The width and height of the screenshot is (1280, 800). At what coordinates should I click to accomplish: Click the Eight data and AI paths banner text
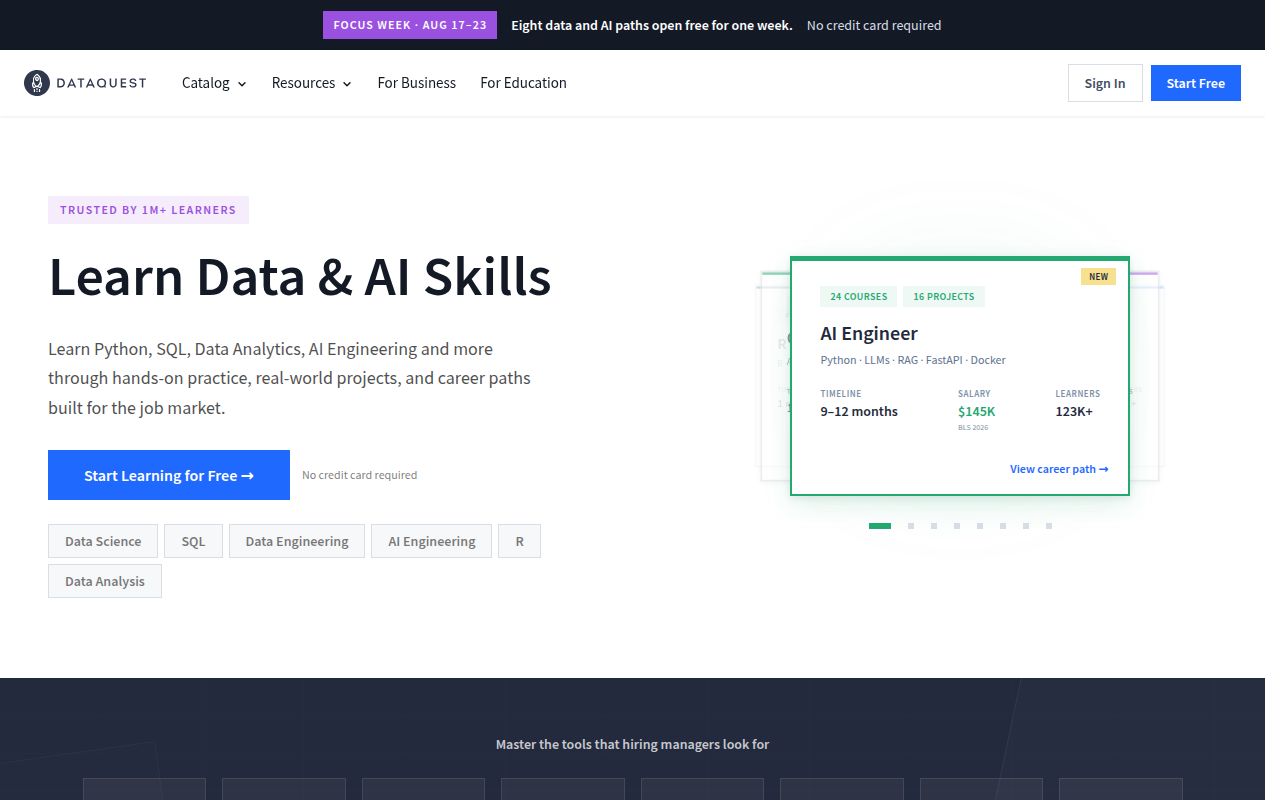(652, 25)
